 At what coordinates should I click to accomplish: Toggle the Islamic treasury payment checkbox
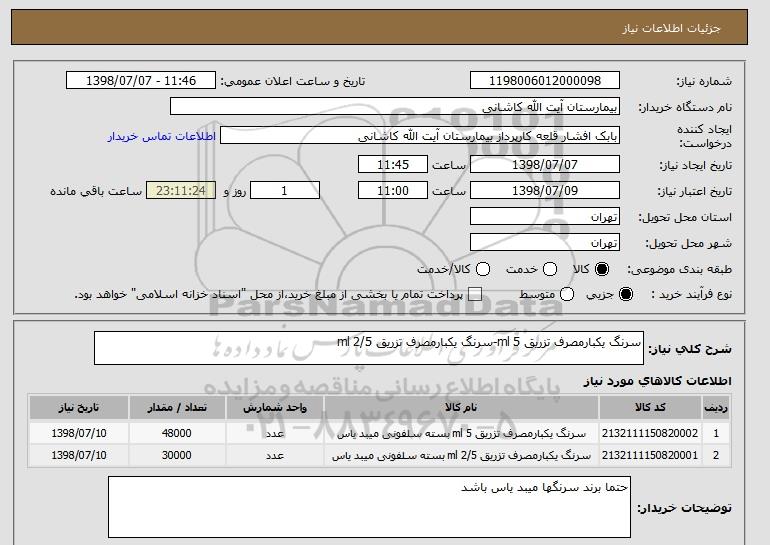coord(474,294)
